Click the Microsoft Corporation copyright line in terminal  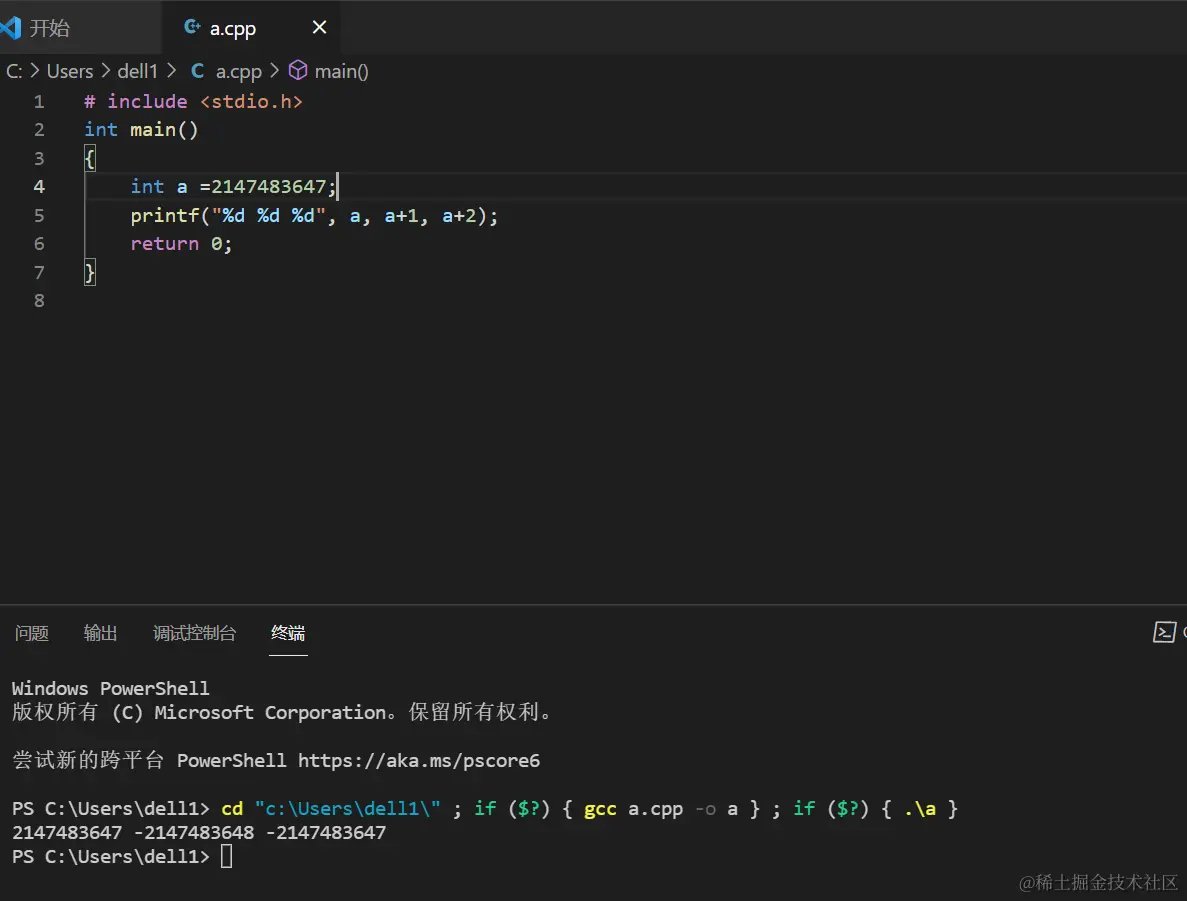point(283,712)
